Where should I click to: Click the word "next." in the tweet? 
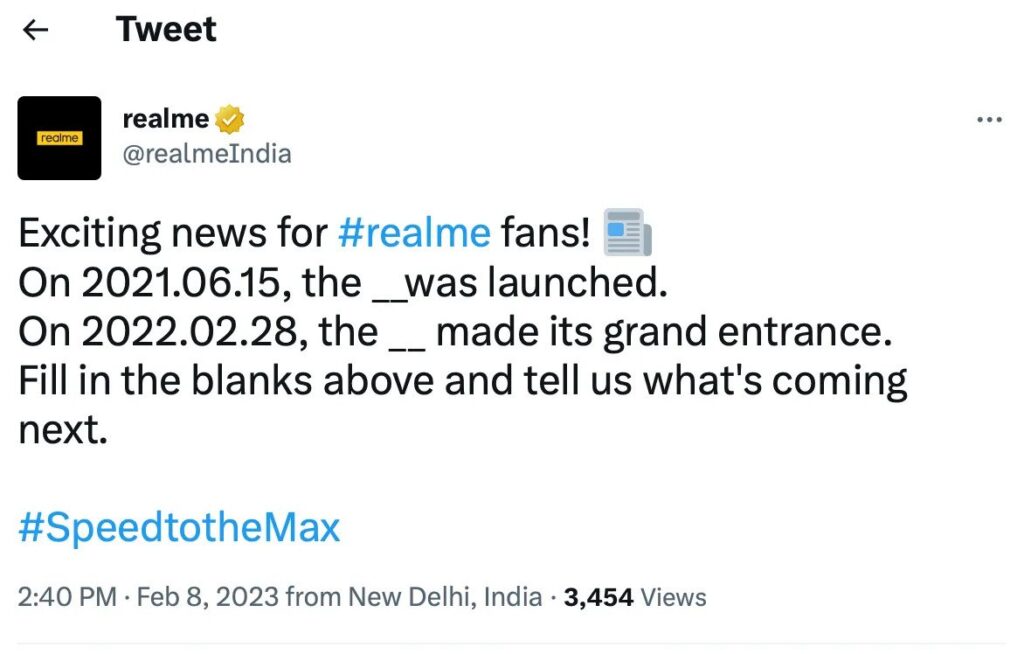(x=62, y=430)
